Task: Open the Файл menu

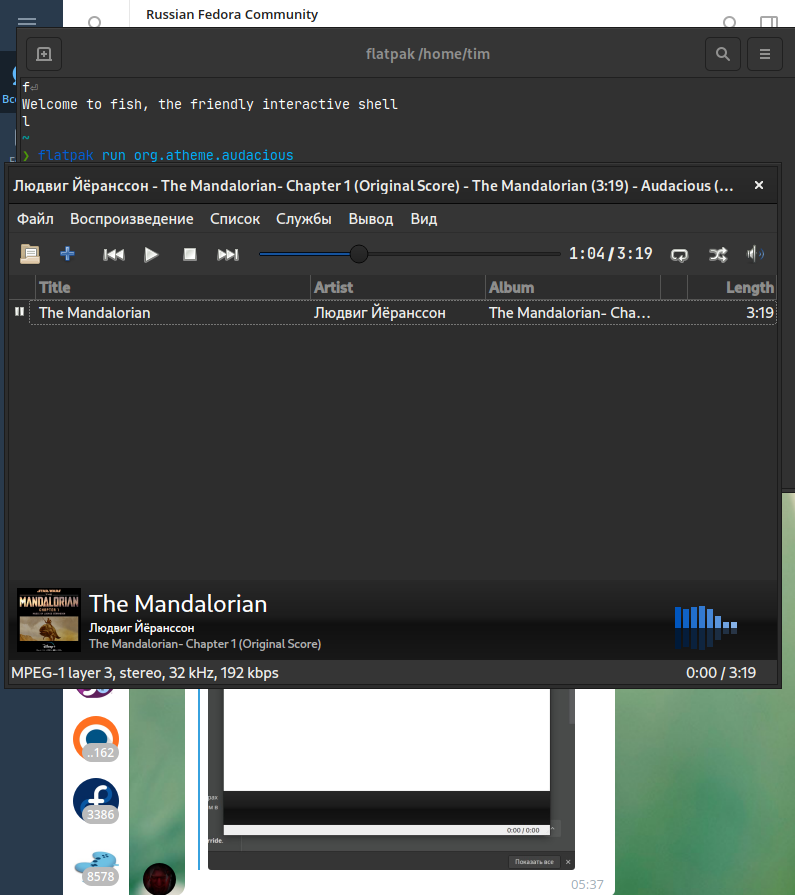Action: pyautogui.click(x=35, y=219)
